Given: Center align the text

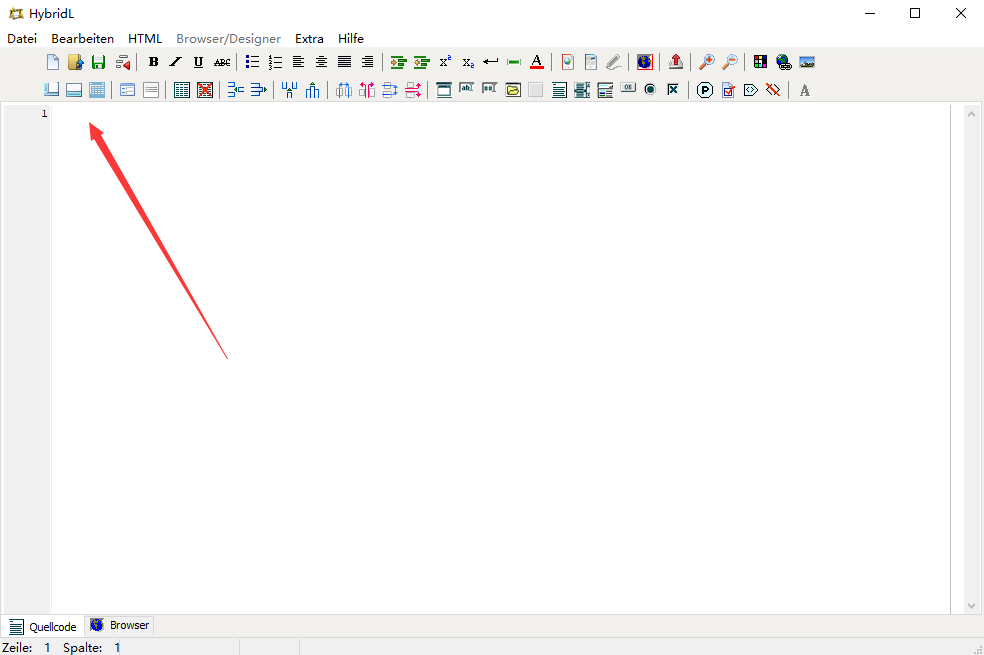Looking at the screenshot, I should click(x=321, y=62).
